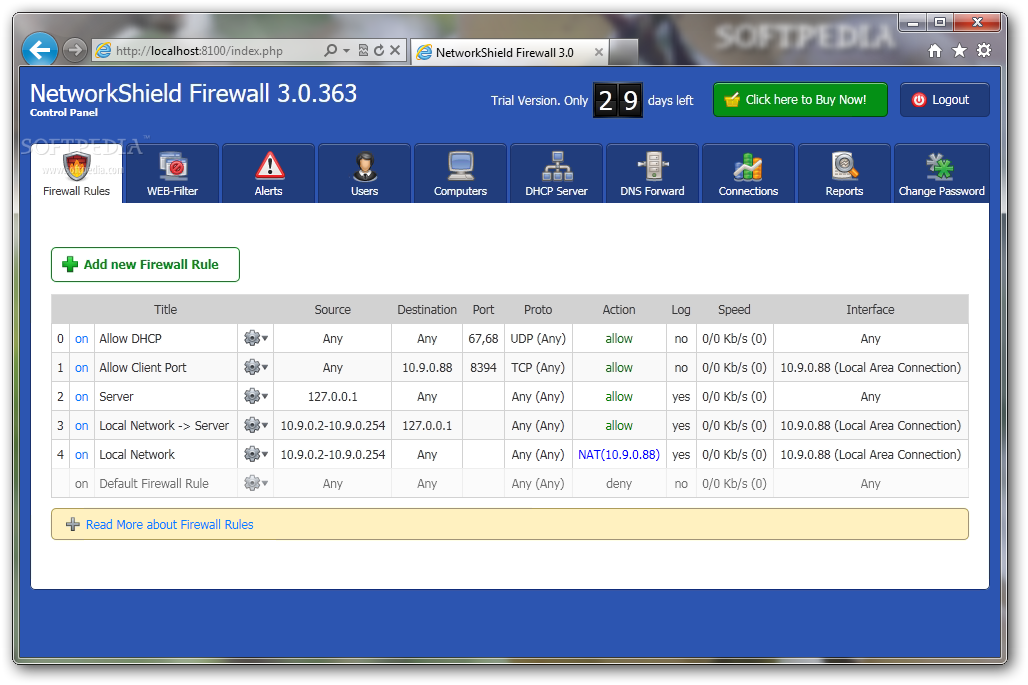Toggle on switch for Local Network -> Server
The image size is (1028, 685).
(81, 425)
